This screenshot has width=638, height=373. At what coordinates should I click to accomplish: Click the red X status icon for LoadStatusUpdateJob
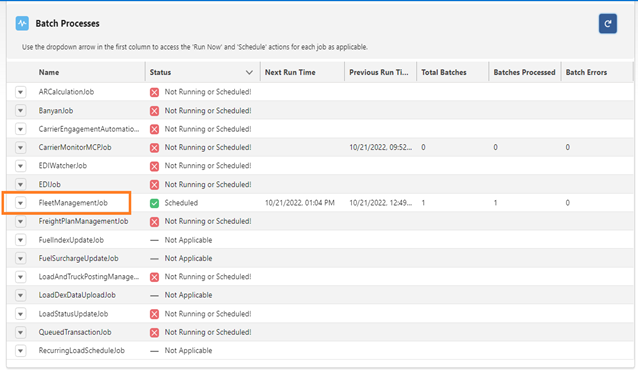pyautogui.click(x=154, y=314)
